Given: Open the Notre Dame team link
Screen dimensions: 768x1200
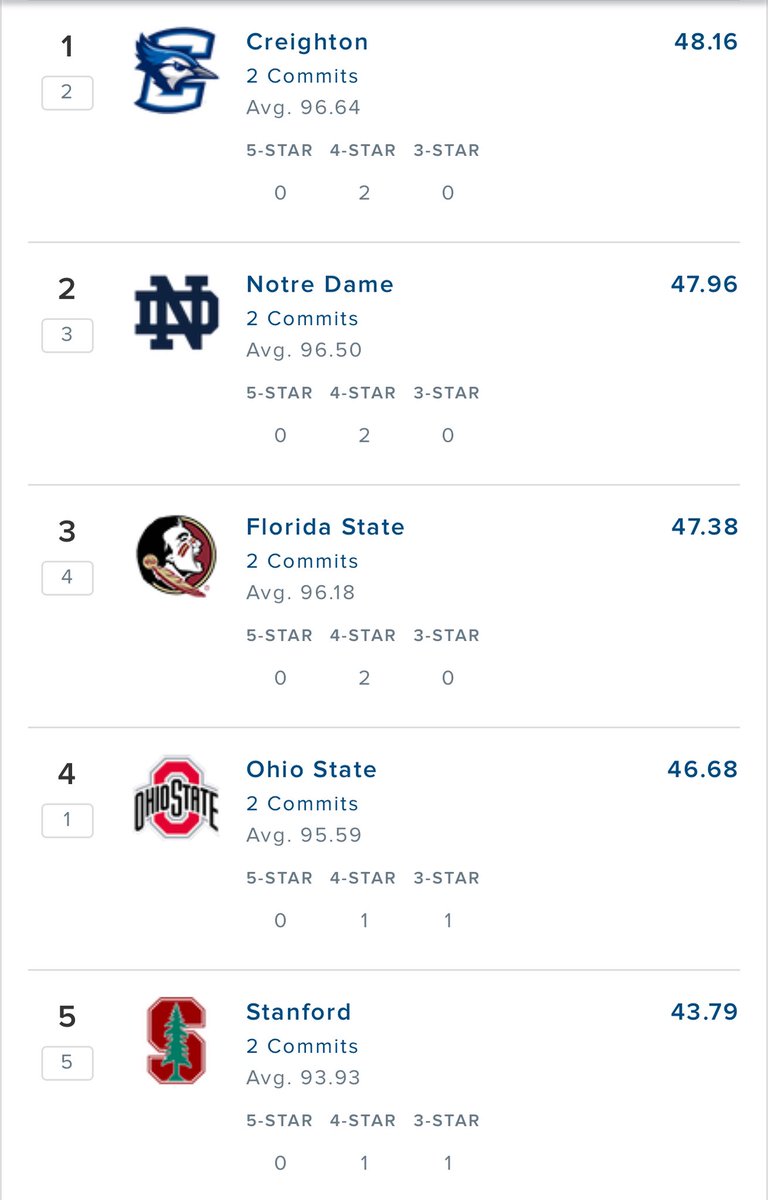Looking at the screenshot, I should click(320, 284).
